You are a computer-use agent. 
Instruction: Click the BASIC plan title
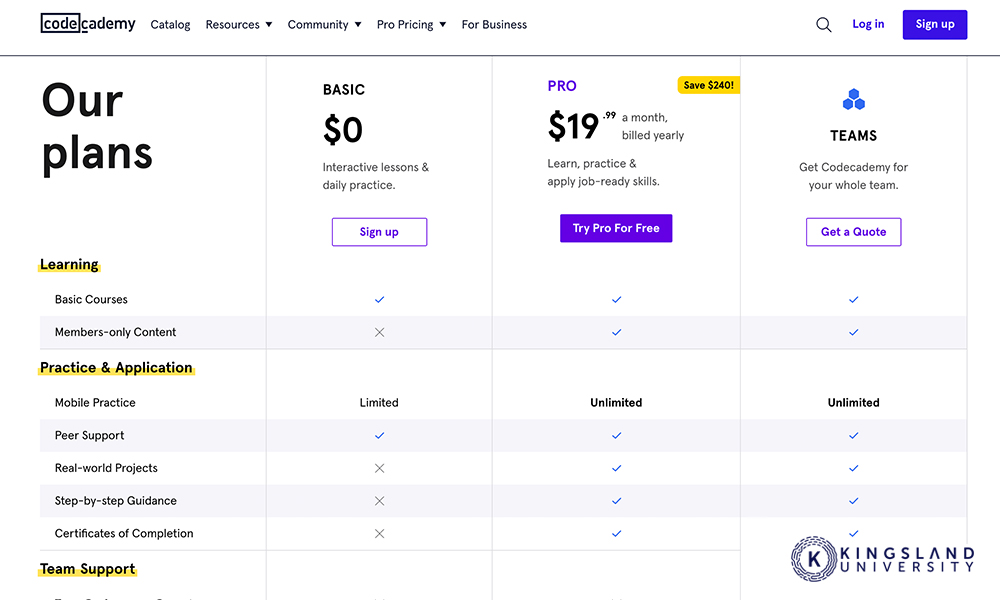coord(344,90)
